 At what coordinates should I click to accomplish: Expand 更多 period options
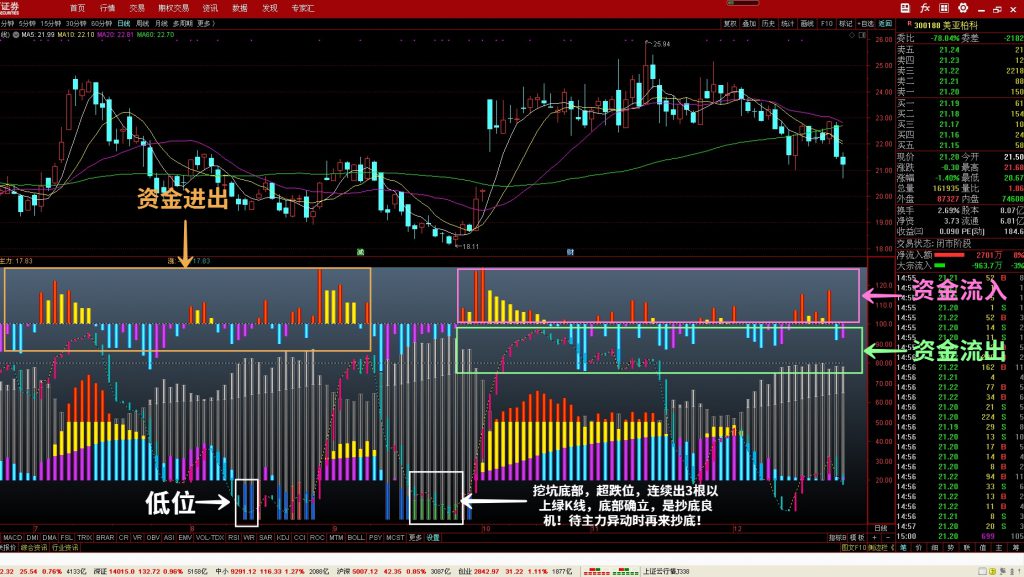206,22
